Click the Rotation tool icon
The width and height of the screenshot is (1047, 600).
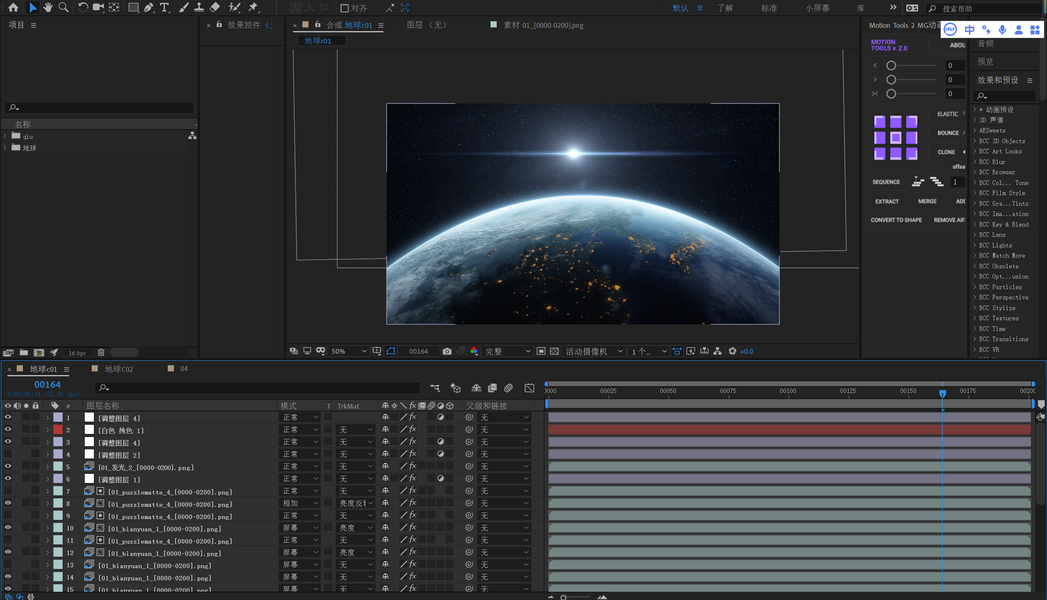tap(82, 8)
